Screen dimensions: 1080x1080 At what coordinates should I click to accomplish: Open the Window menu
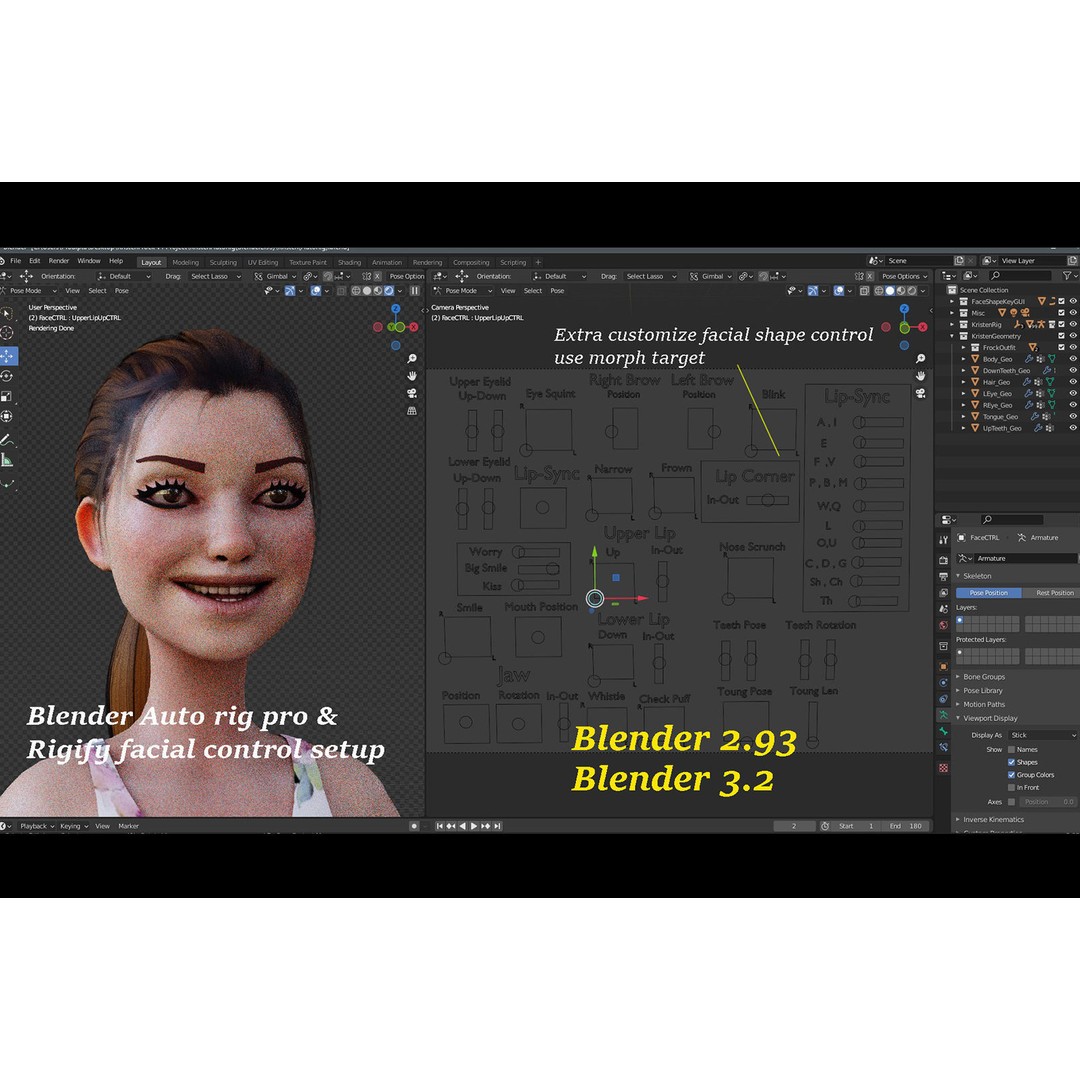[x=89, y=261]
